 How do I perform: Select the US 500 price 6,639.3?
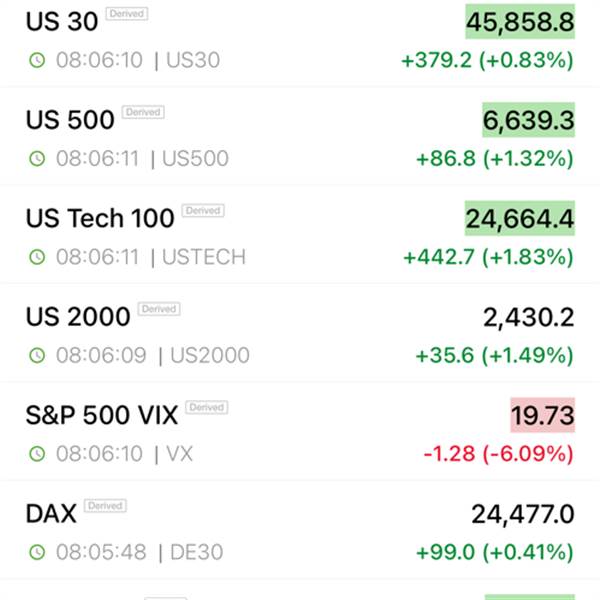pyautogui.click(x=528, y=121)
